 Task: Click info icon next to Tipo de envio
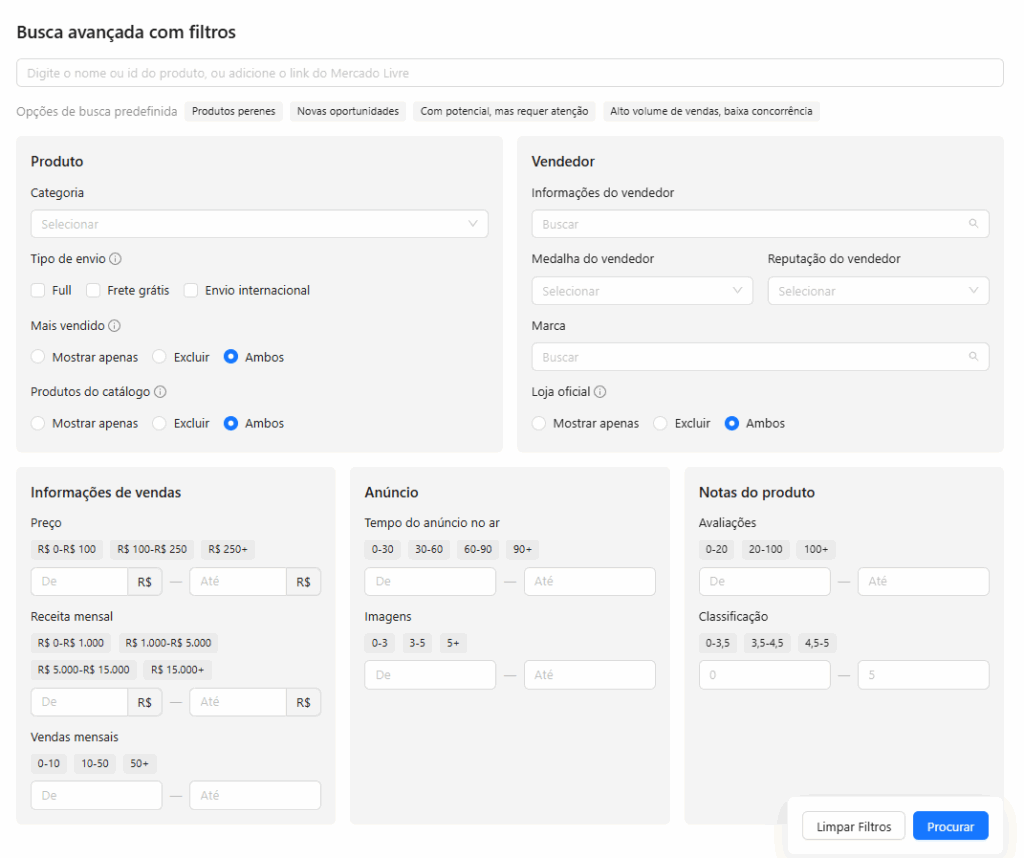(x=115, y=260)
